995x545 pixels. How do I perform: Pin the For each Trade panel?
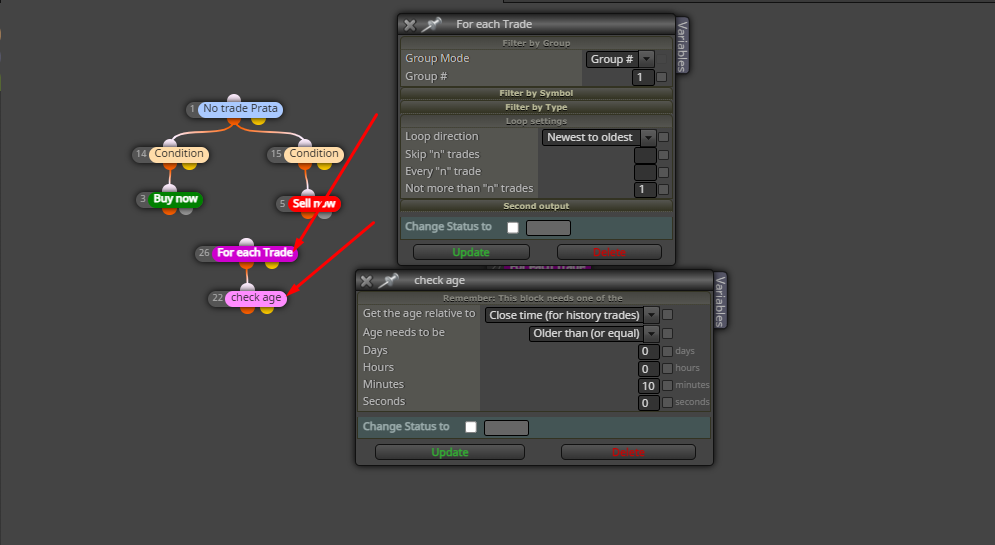click(x=432, y=25)
